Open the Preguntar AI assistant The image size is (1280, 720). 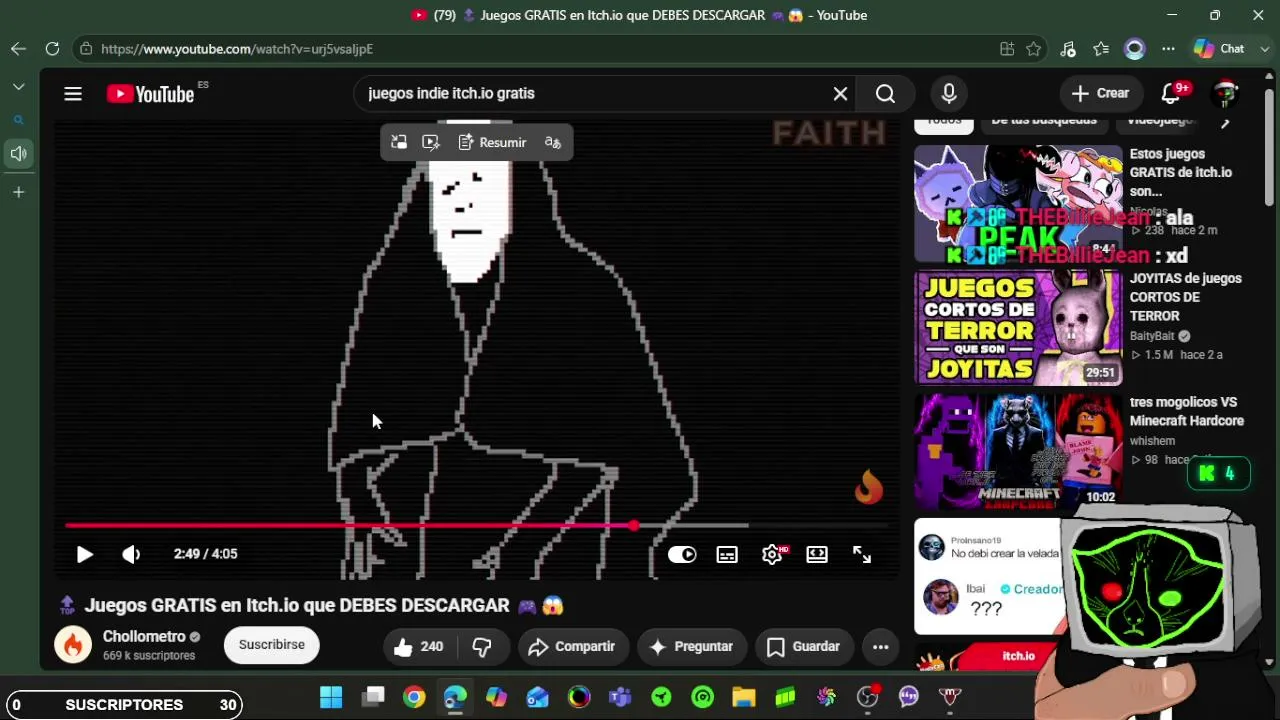(x=691, y=647)
